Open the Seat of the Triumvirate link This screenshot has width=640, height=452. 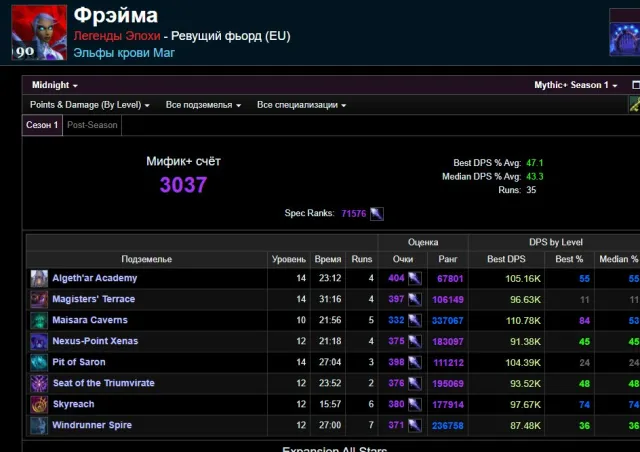click(104, 383)
